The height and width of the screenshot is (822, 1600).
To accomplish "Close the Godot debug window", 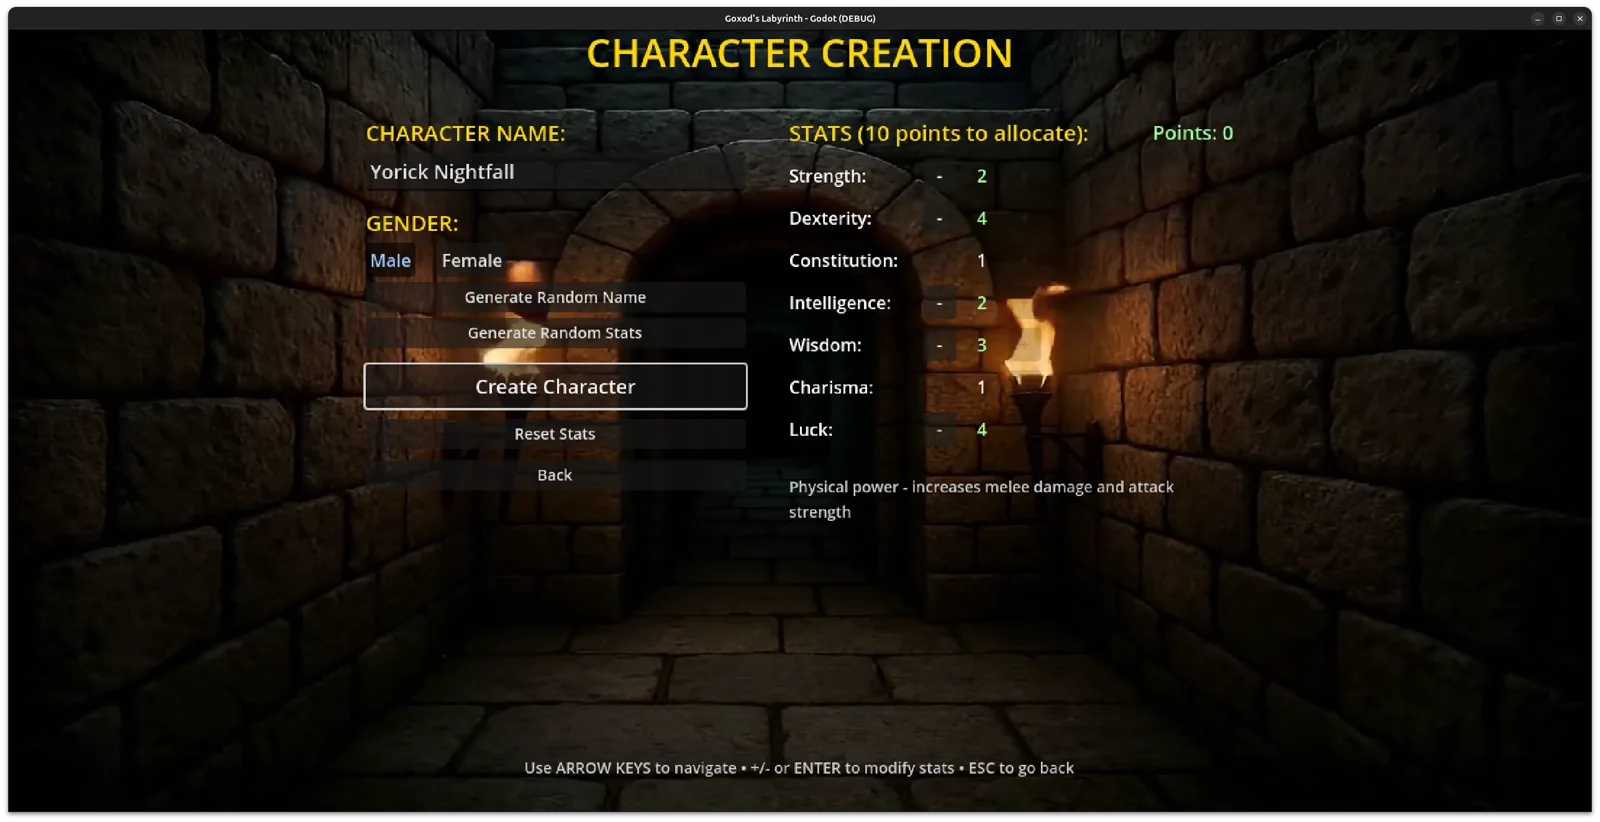I will [x=1579, y=19].
